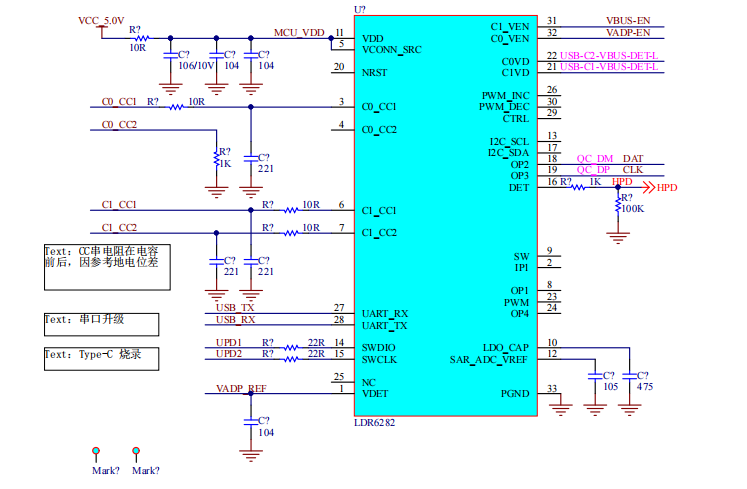747x489 pixels.
Task: Select the I2C_SCL pin name
Action: 509,142
